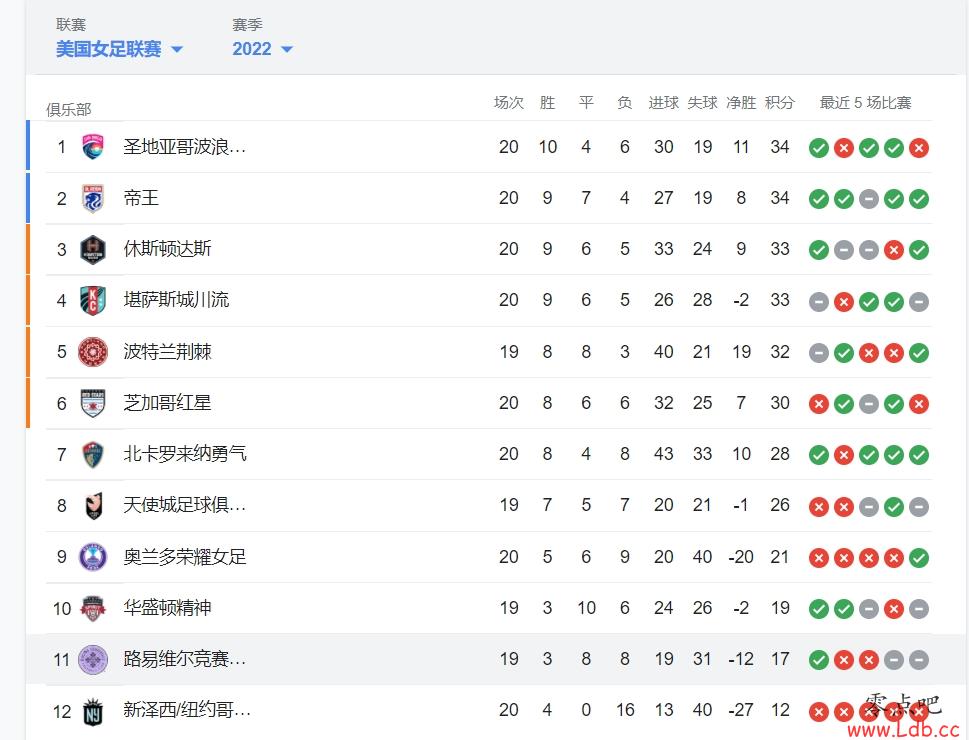The width and height of the screenshot is (969, 740).
Task: Open the 帝王 team row link
Action: point(141,198)
